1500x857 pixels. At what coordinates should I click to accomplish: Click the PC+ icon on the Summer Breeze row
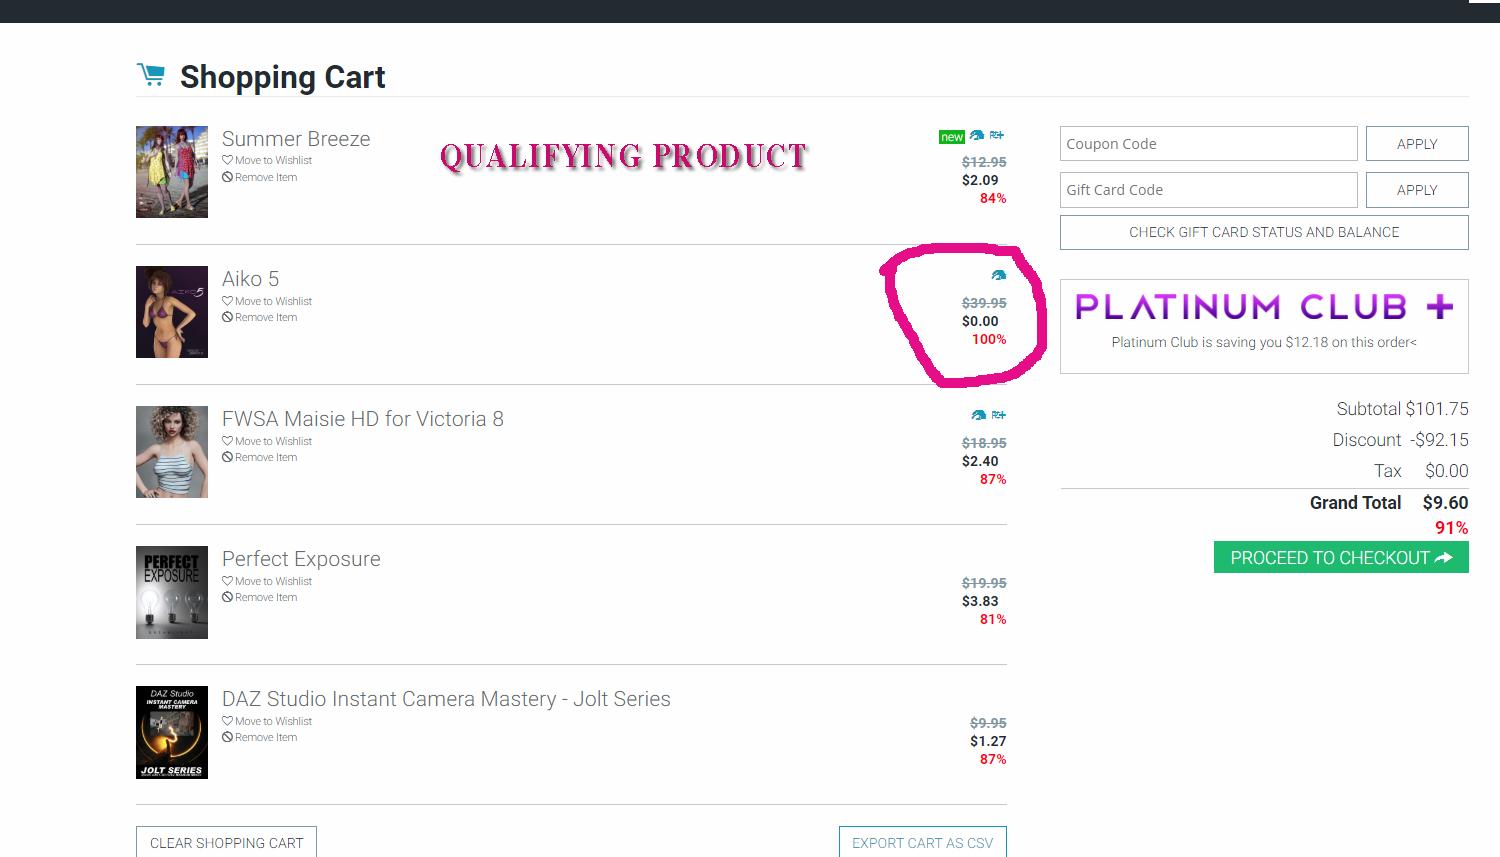(997, 135)
